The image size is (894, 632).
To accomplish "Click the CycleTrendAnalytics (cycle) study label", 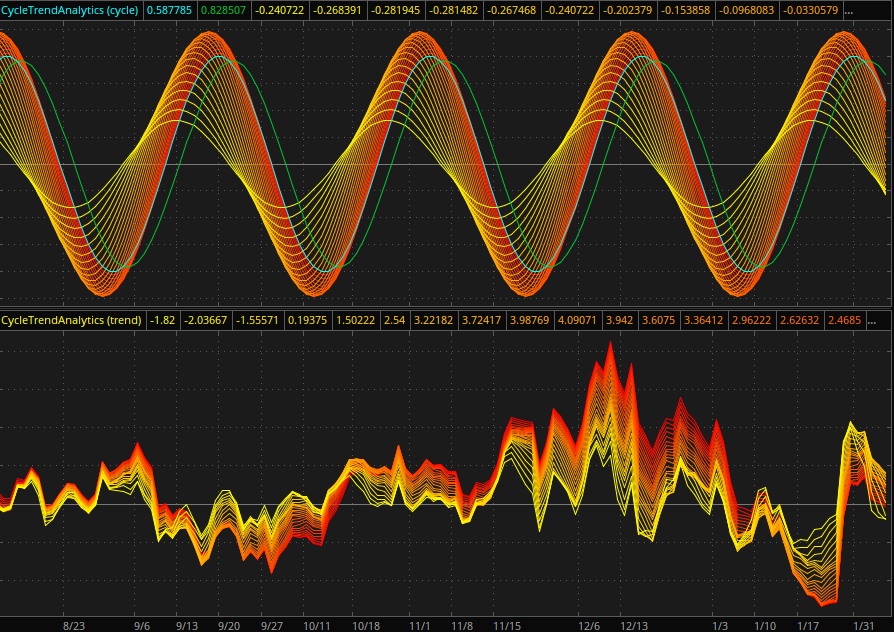I will (x=70, y=10).
